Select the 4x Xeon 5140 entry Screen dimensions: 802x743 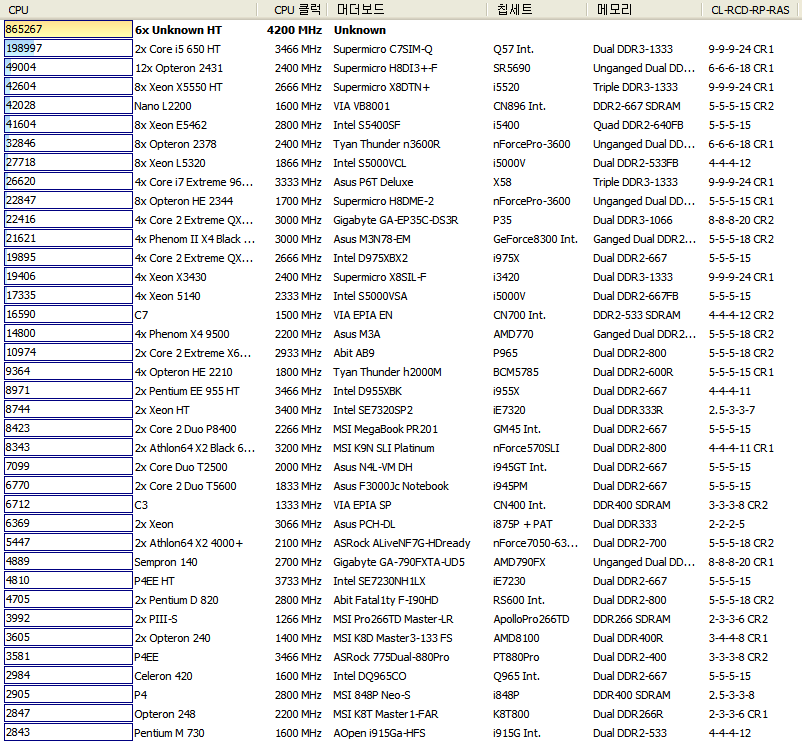coord(168,296)
